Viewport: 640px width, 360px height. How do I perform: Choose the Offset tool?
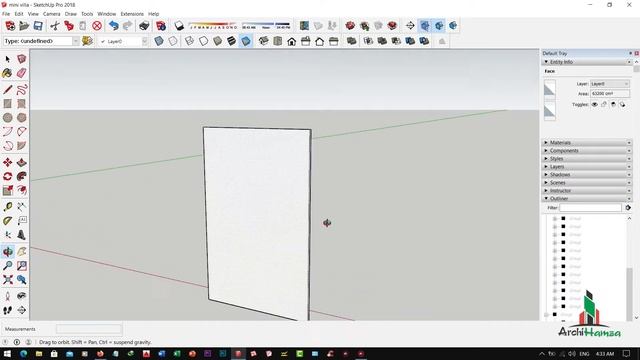22,190
